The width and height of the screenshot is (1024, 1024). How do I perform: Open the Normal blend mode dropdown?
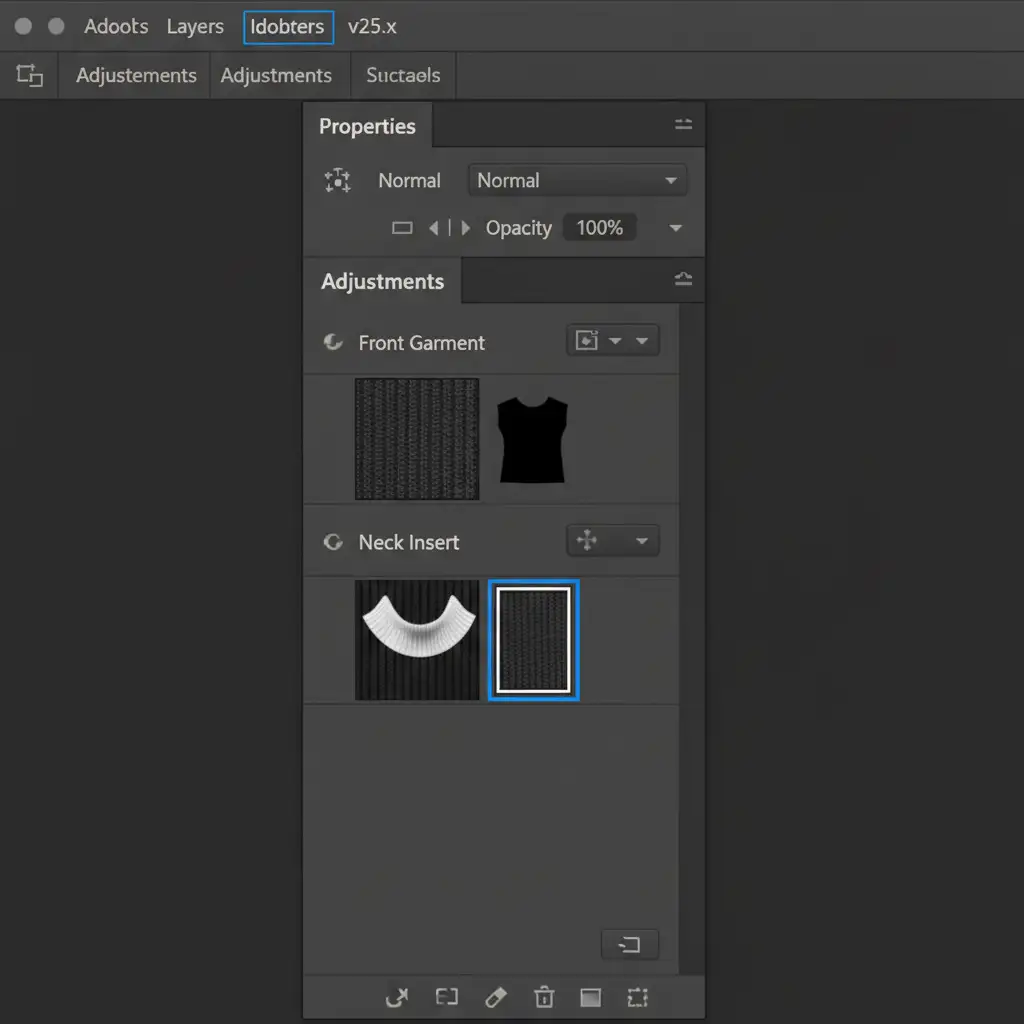(577, 181)
